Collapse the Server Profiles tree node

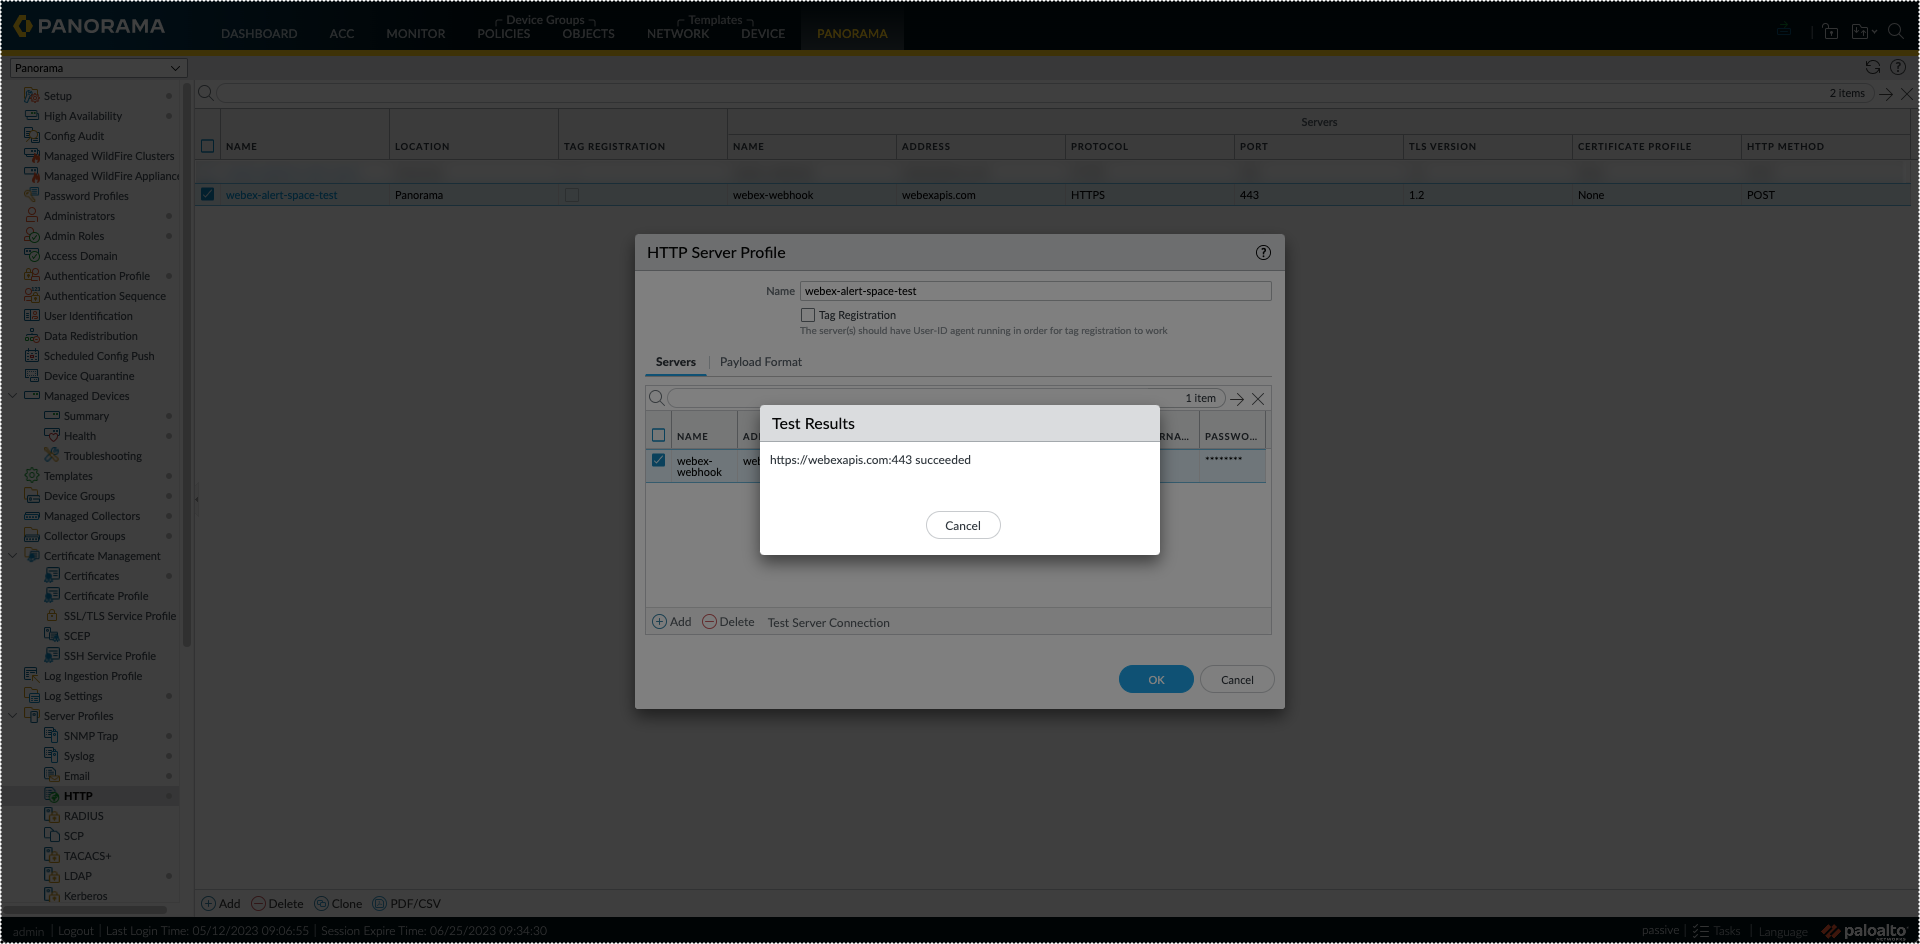click(14, 716)
